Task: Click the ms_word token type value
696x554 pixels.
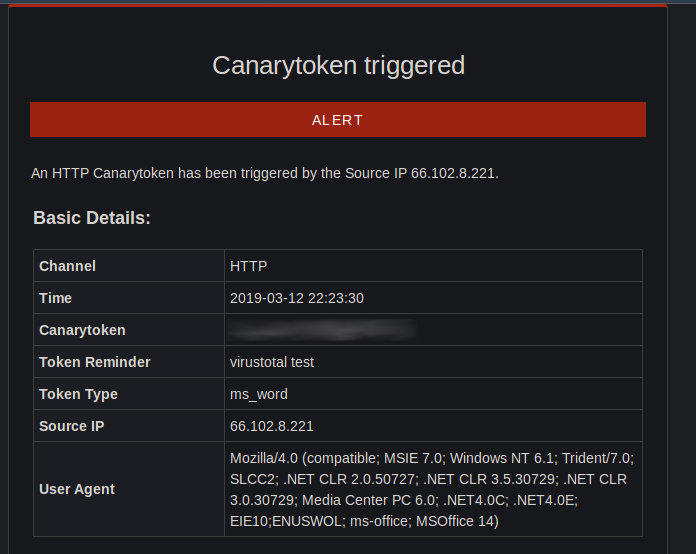Action: pyautogui.click(x=259, y=394)
